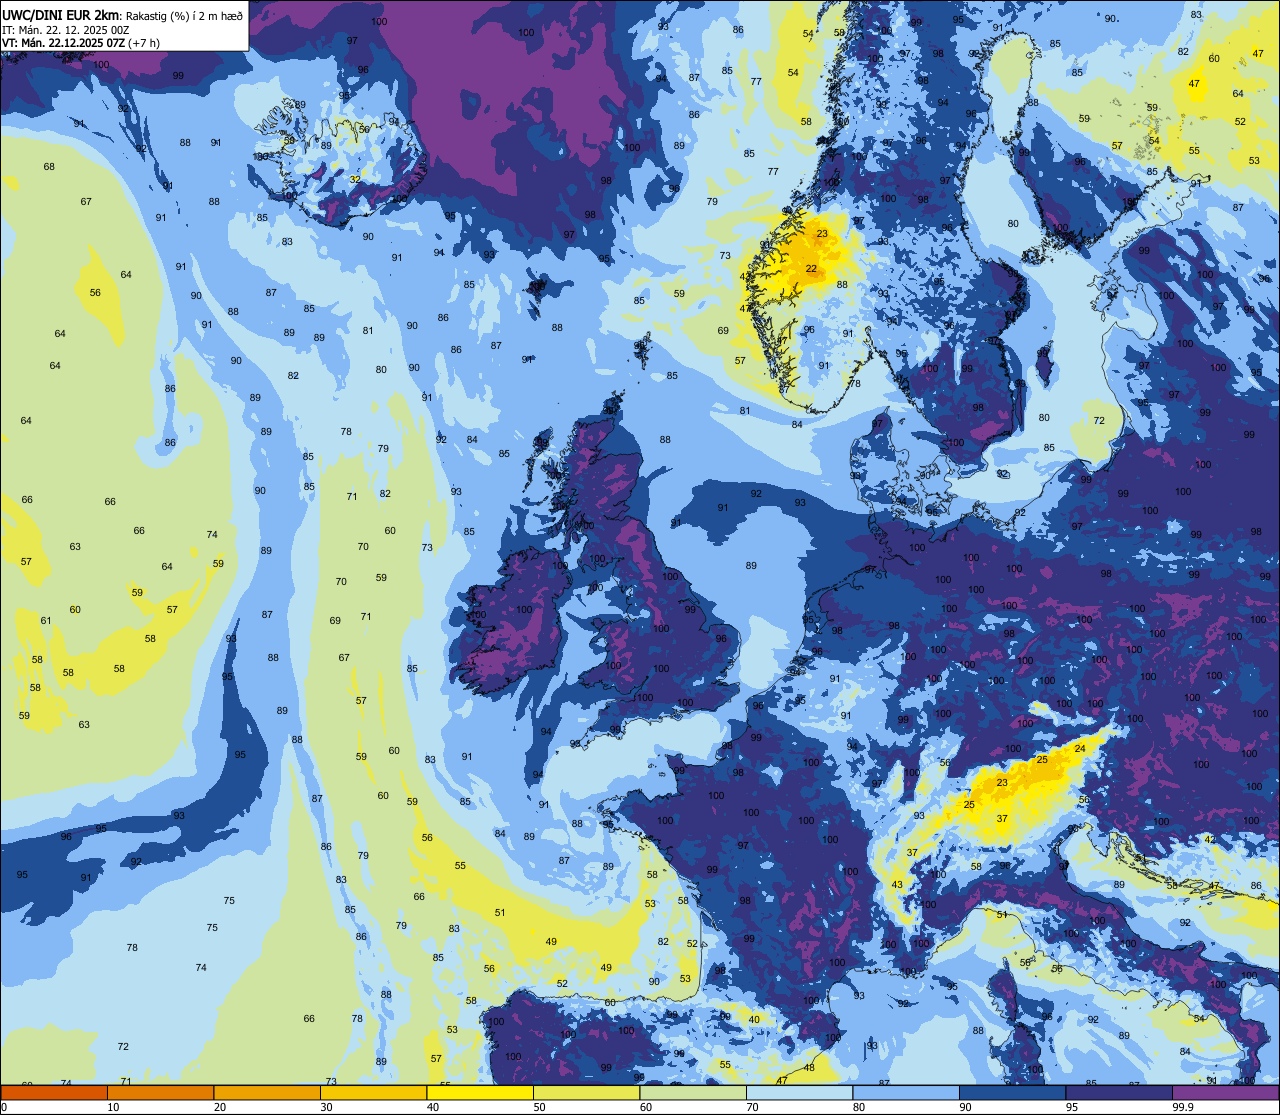Click the legend tick label 20

pyautogui.click(x=220, y=1107)
